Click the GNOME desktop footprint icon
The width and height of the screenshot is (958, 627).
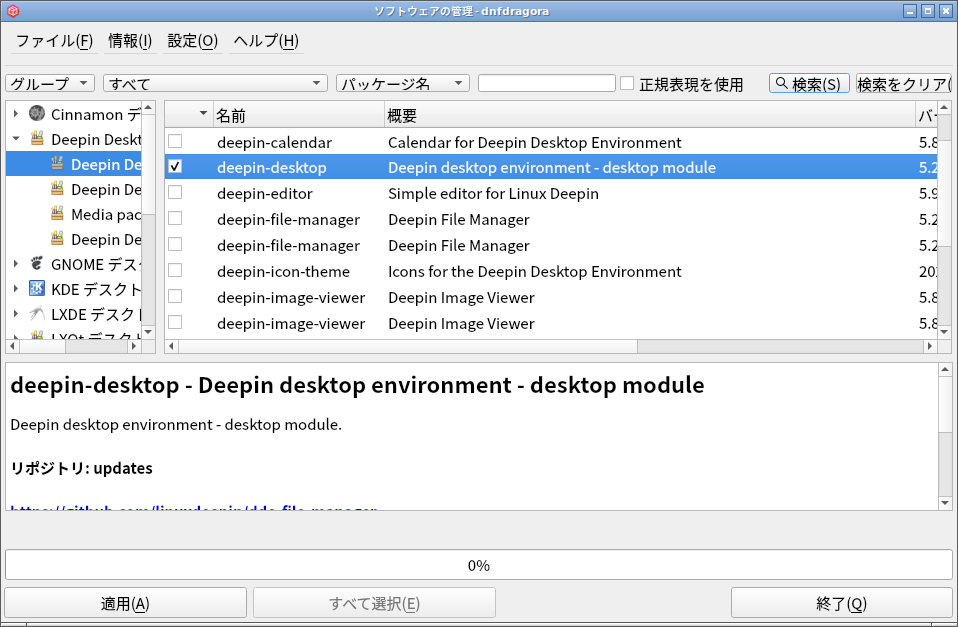[37, 263]
